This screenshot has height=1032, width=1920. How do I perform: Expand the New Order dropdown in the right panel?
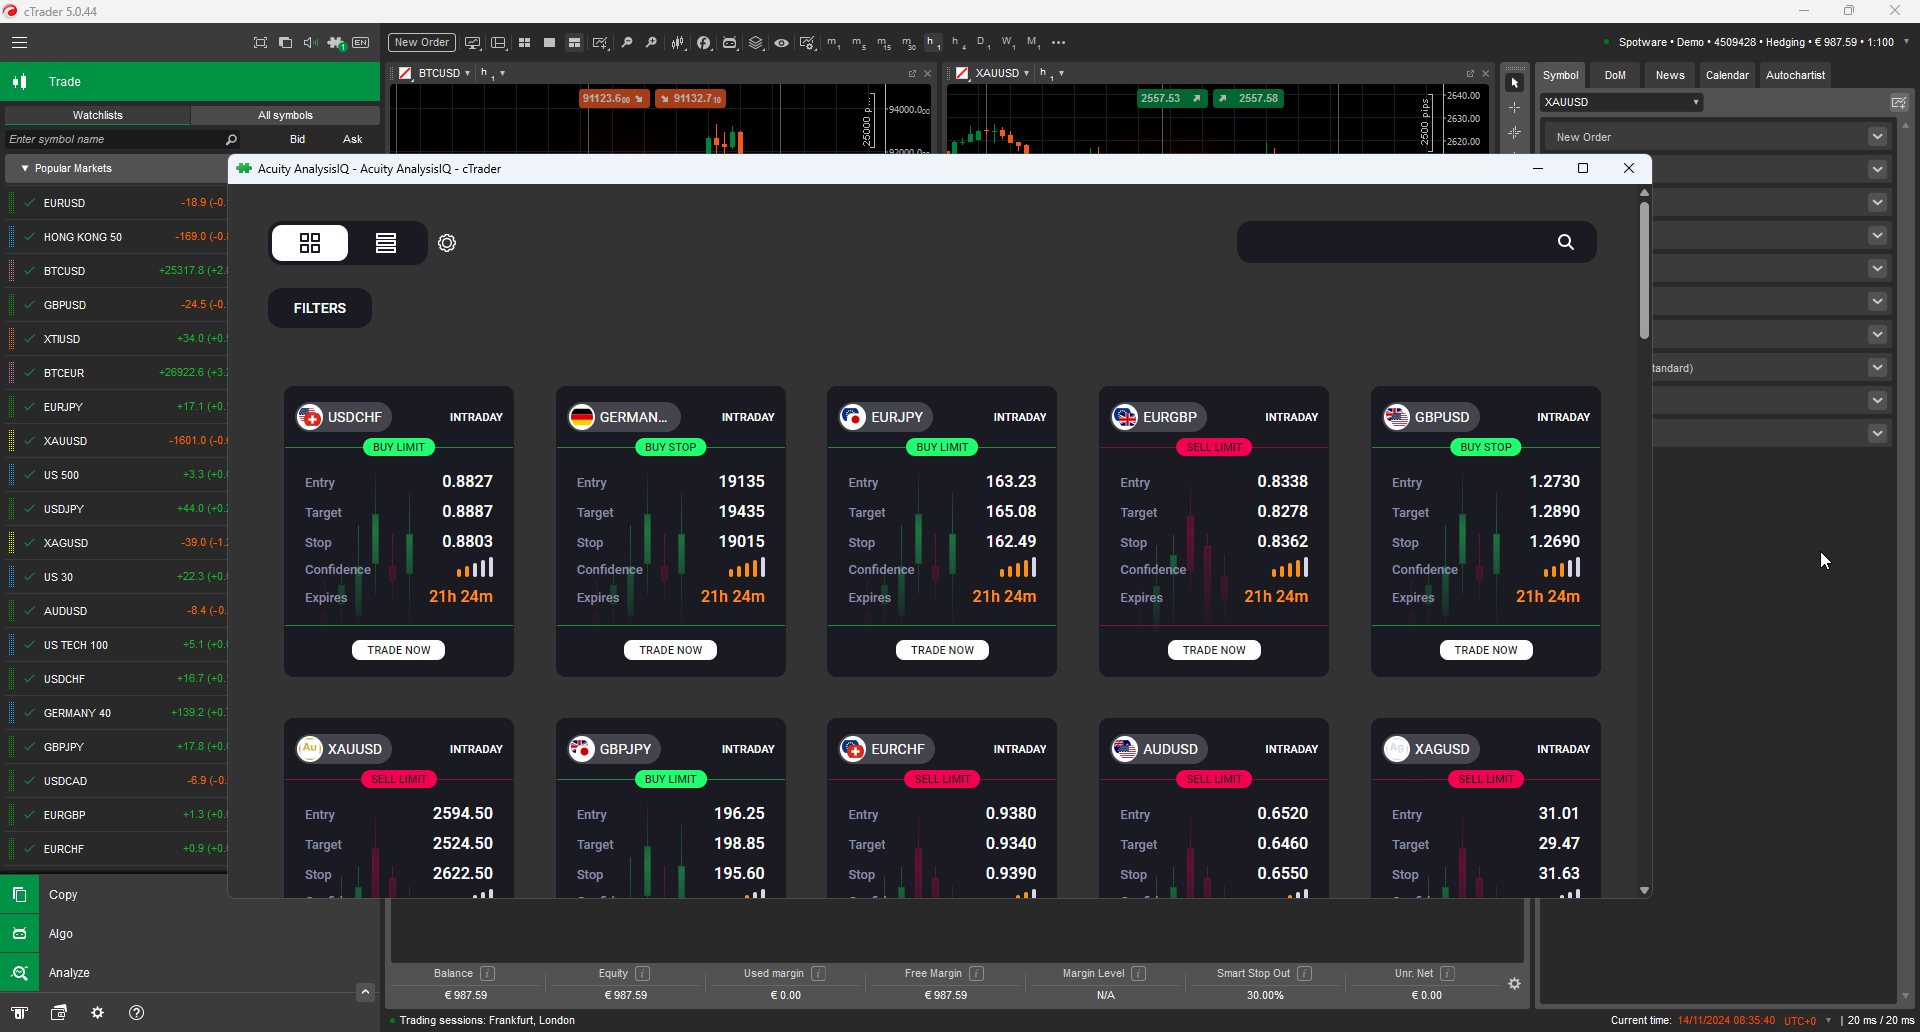1877,136
